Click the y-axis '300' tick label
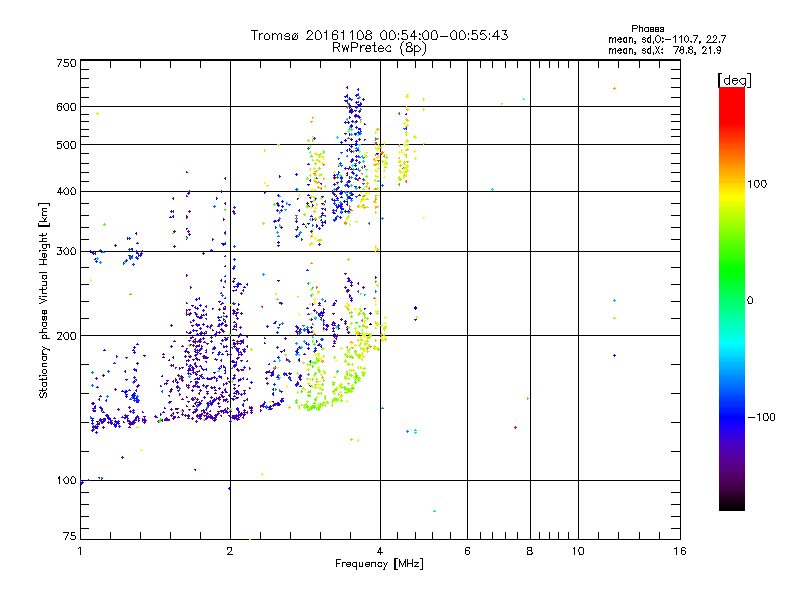This screenshot has width=800, height=600. [x=66, y=252]
